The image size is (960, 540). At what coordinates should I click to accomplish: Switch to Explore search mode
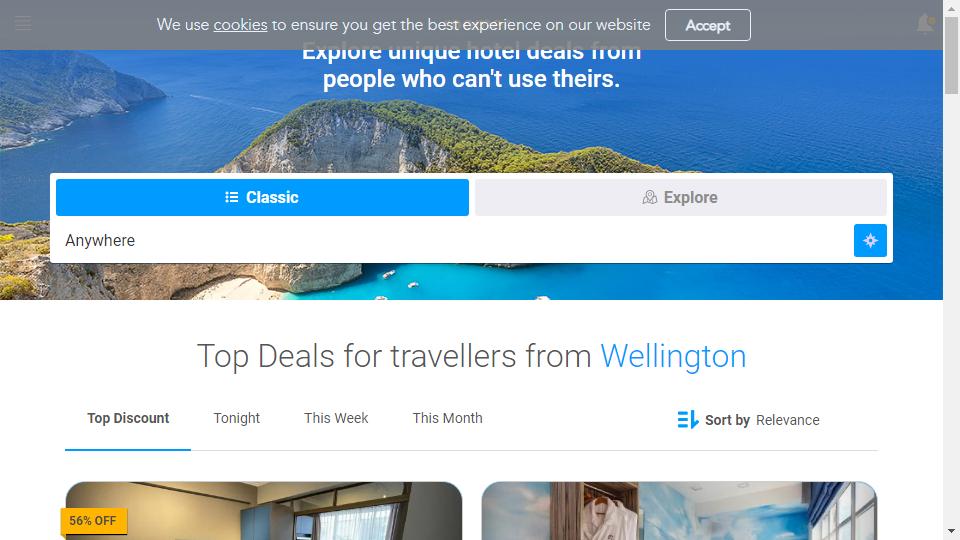click(x=681, y=197)
